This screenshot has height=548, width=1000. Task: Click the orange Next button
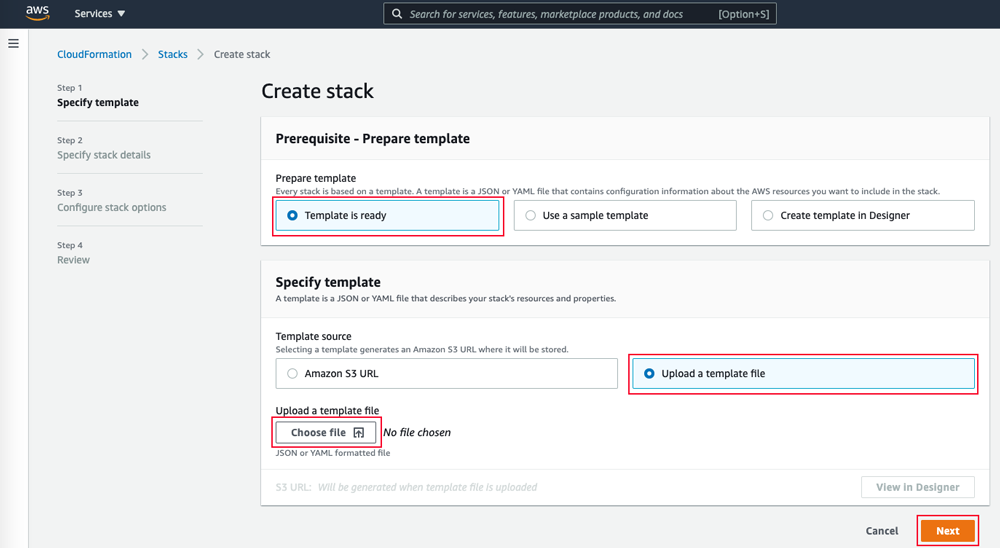tap(948, 531)
